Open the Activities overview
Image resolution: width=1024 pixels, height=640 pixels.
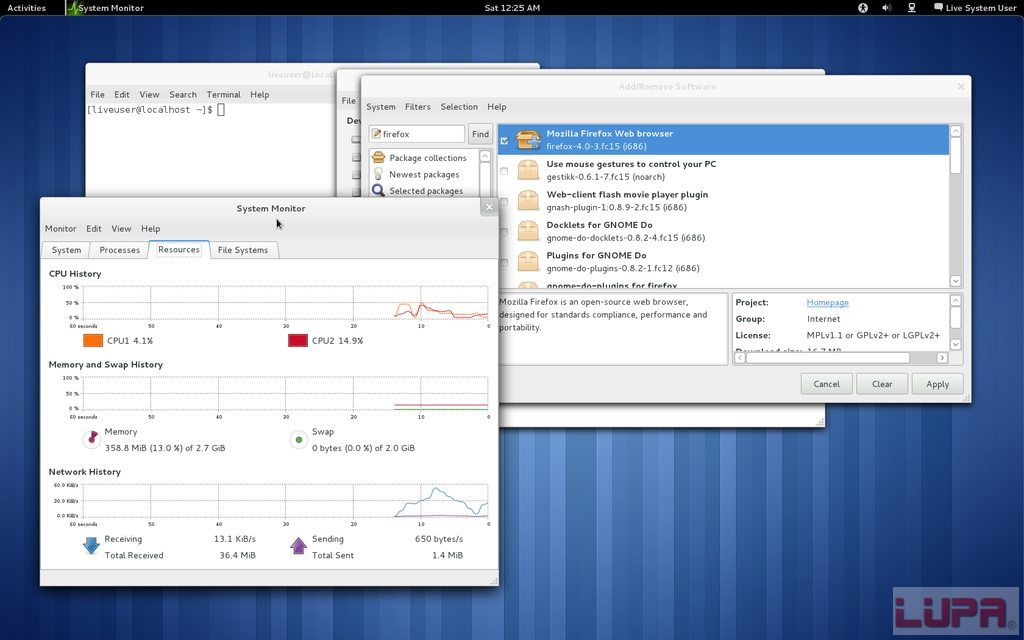click(26, 8)
